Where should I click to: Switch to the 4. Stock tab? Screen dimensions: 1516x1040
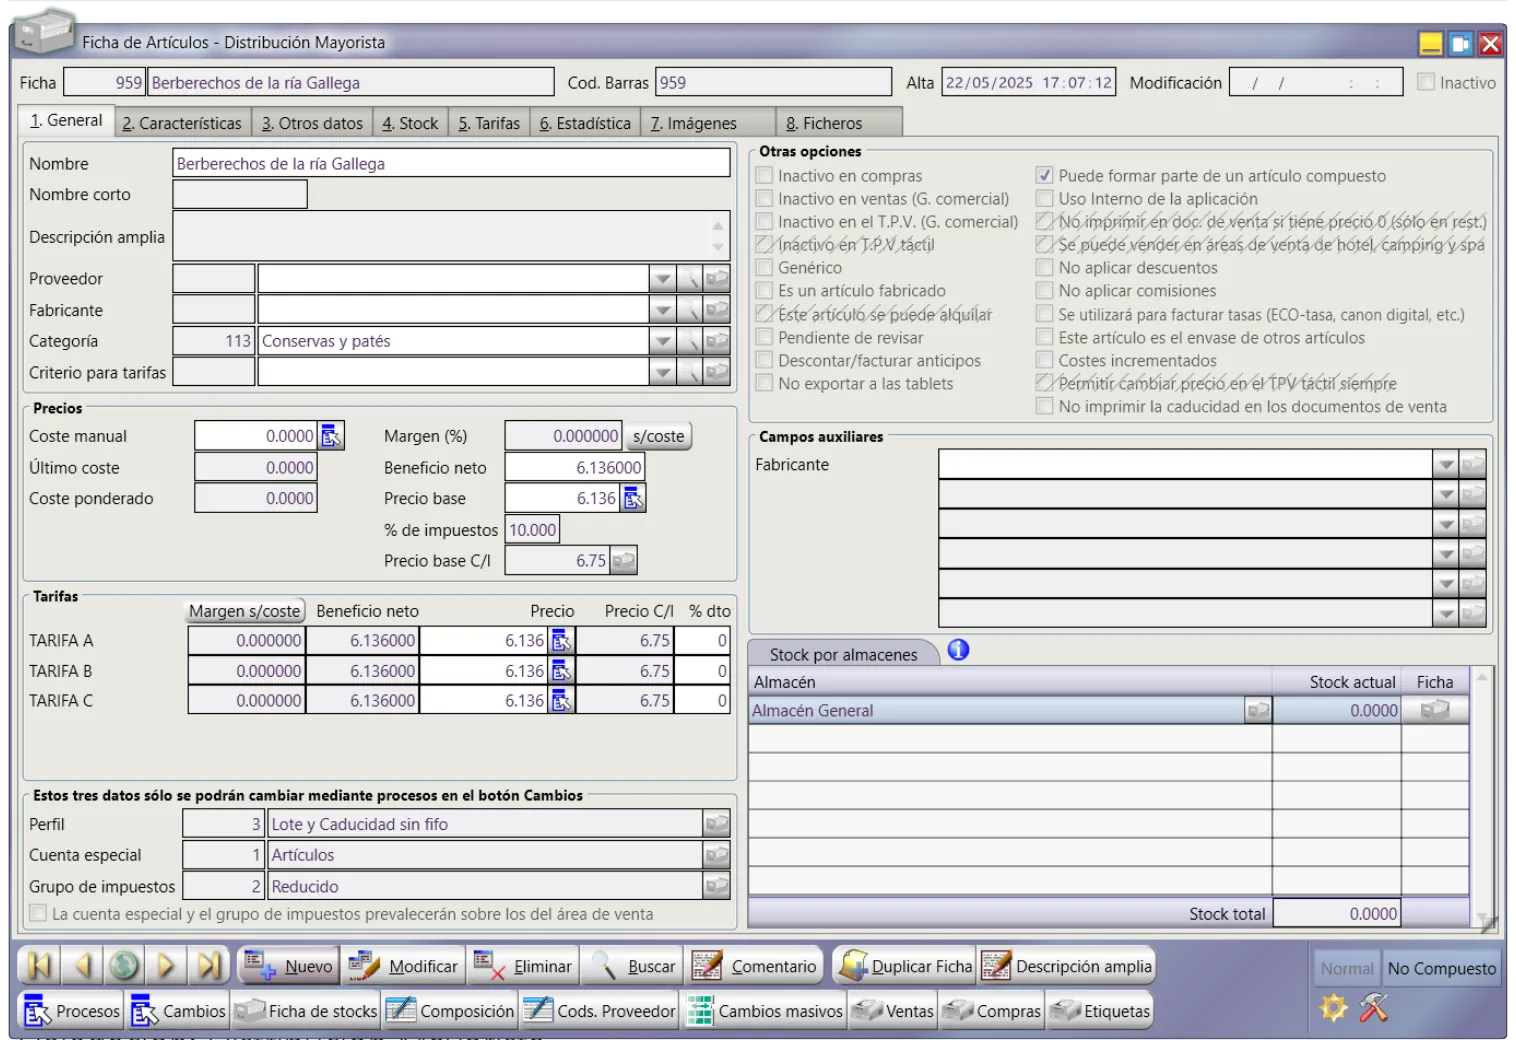[x=410, y=123]
